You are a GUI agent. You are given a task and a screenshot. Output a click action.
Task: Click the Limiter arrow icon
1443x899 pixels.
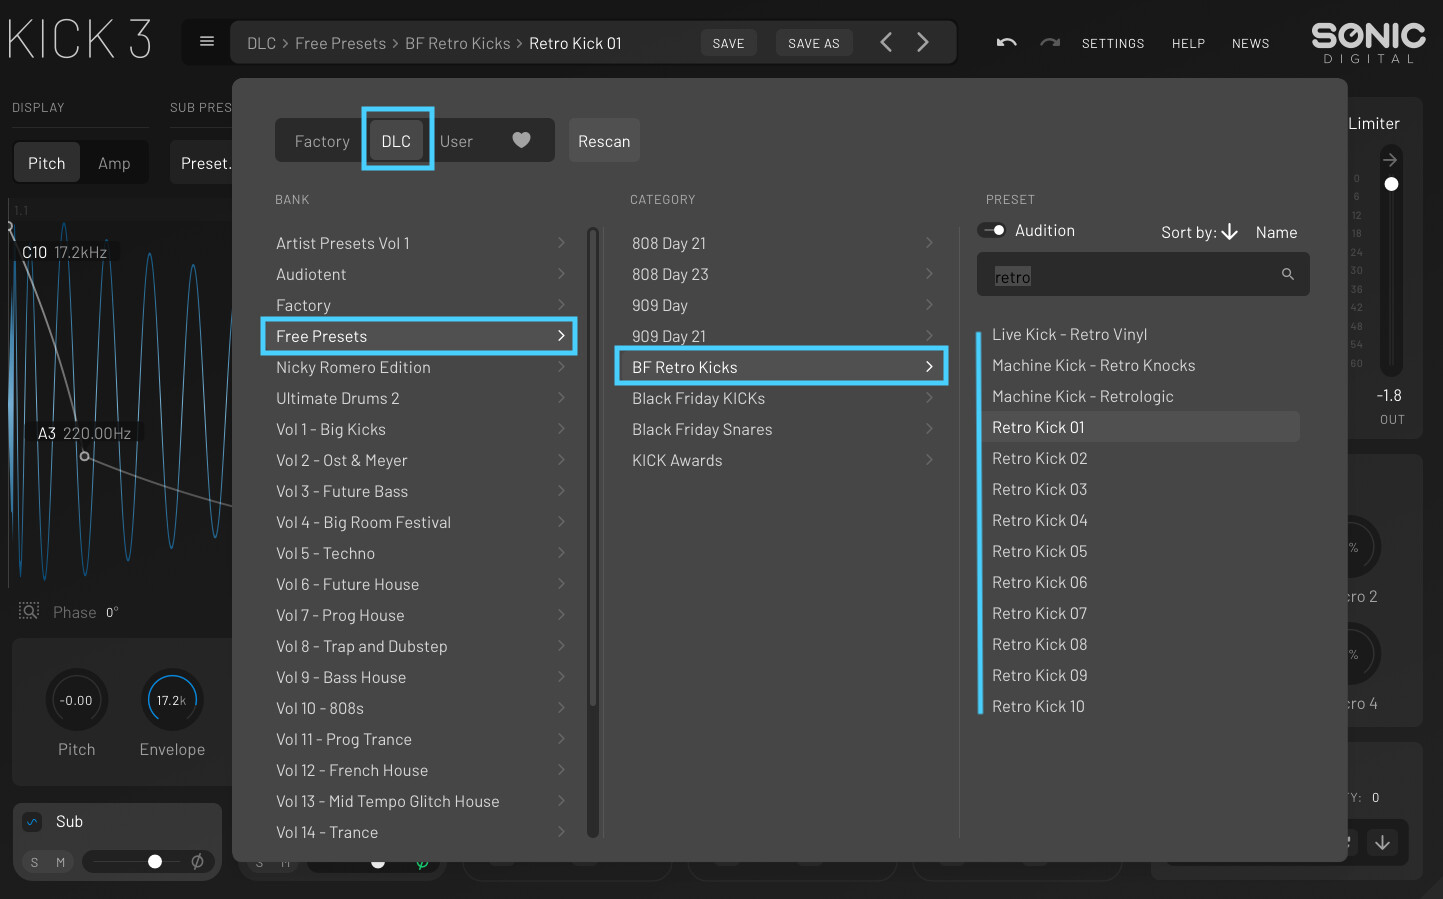tap(1390, 159)
